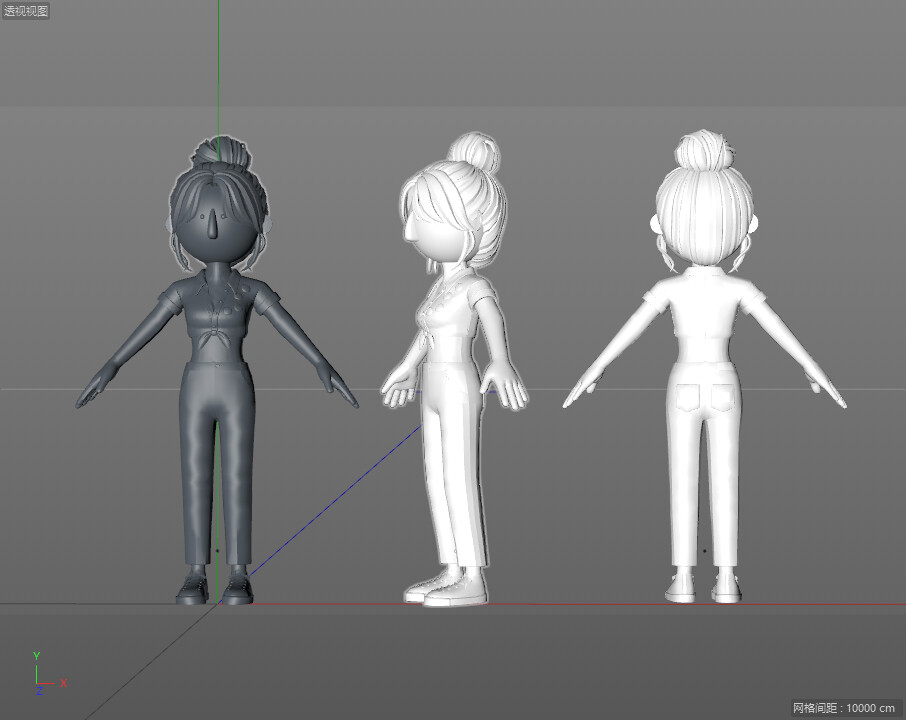Screen dimensions: 906x720
Task: Click the blue Z axis label in the gizmo
Action: (x=39, y=691)
